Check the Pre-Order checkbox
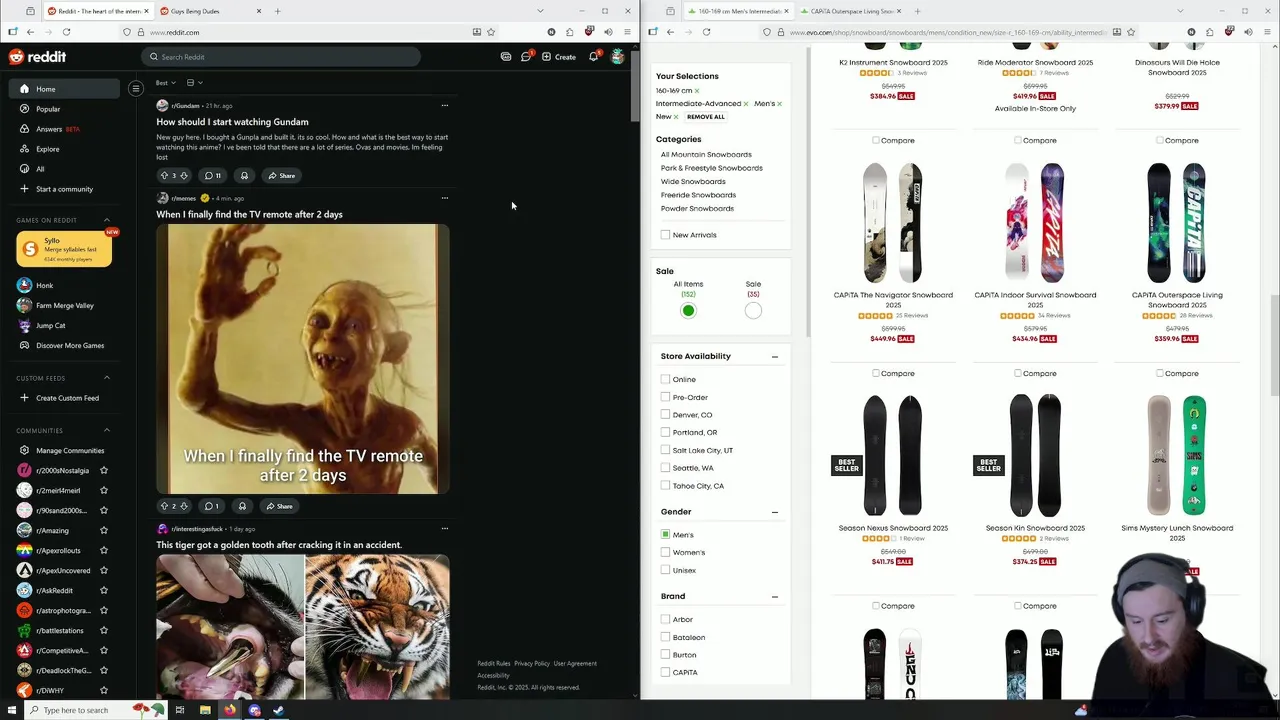 tap(665, 397)
